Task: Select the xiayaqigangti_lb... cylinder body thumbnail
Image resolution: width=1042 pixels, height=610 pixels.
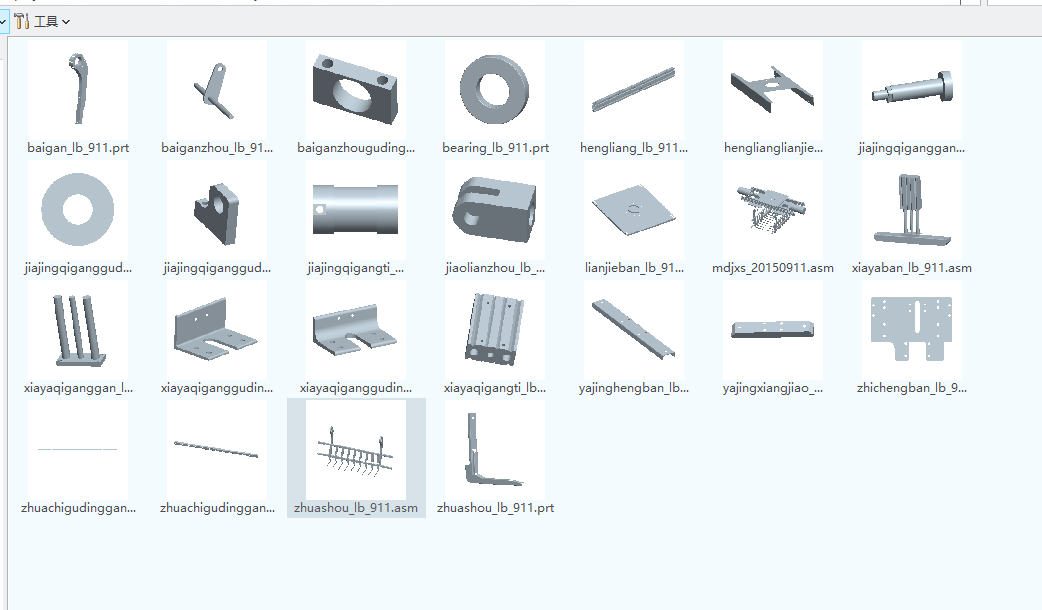Action: pos(495,330)
